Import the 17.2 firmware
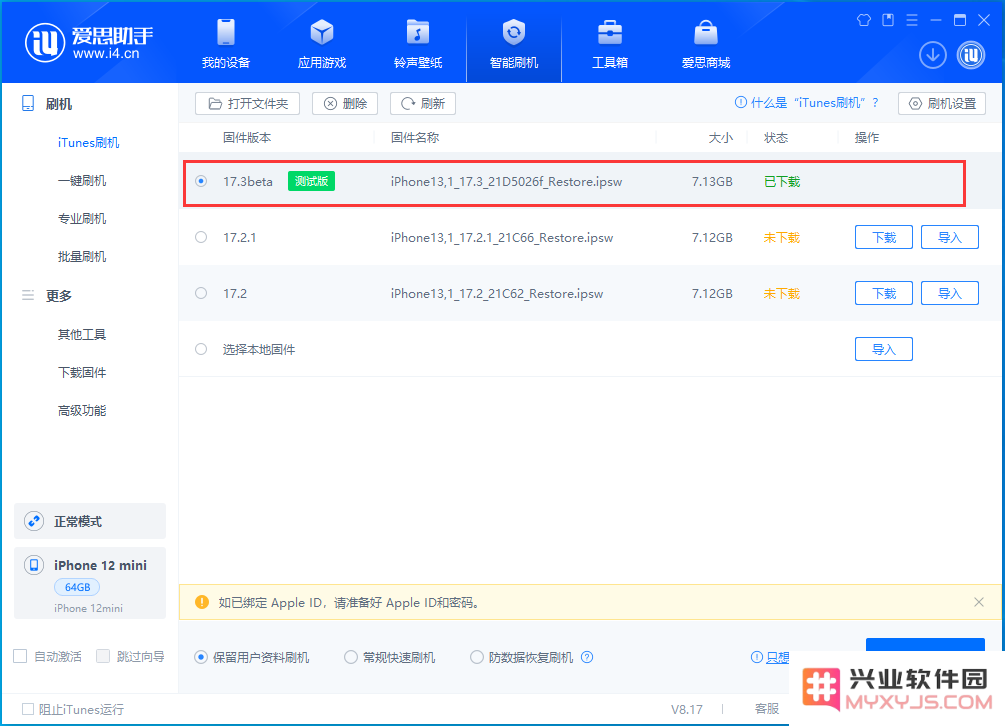The height and width of the screenshot is (726, 1005). click(x=949, y=293)
